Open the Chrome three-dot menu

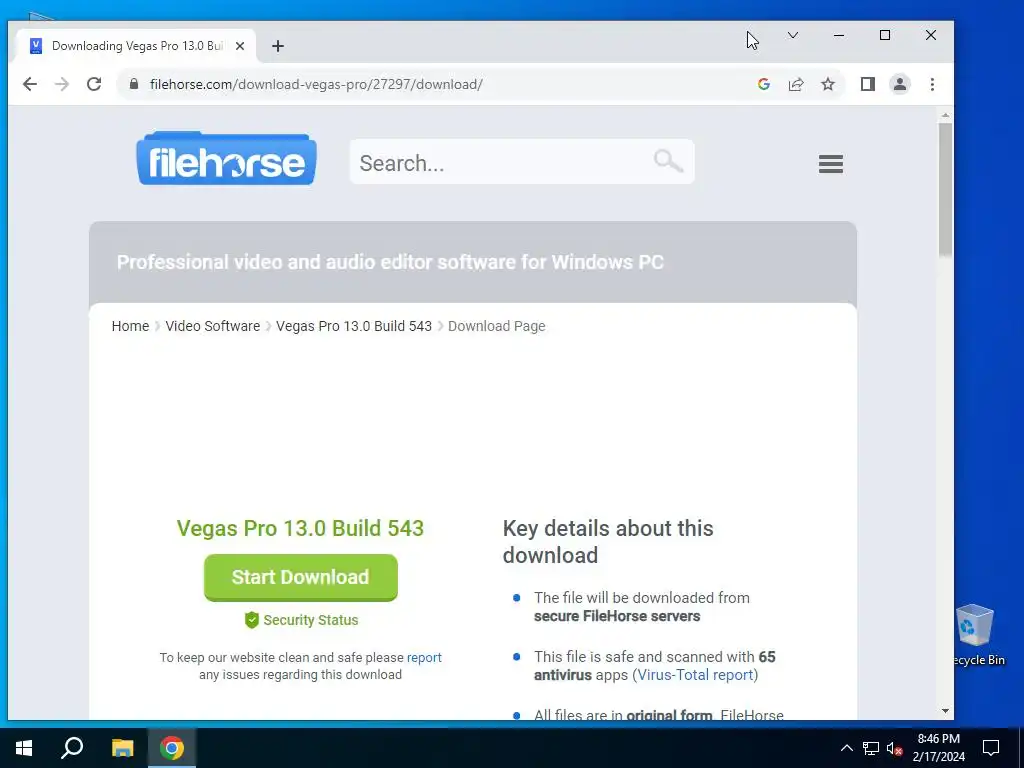932,84
